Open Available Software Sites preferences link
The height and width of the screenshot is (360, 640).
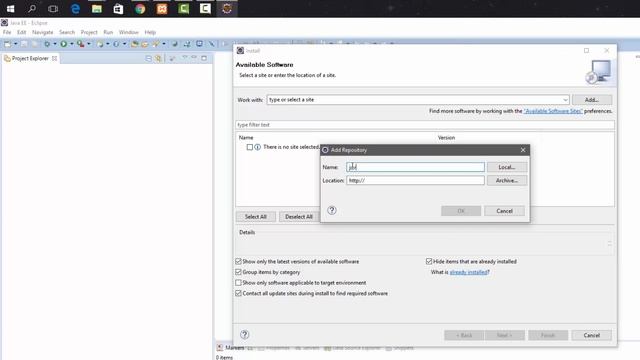click(x=553, y=111)
